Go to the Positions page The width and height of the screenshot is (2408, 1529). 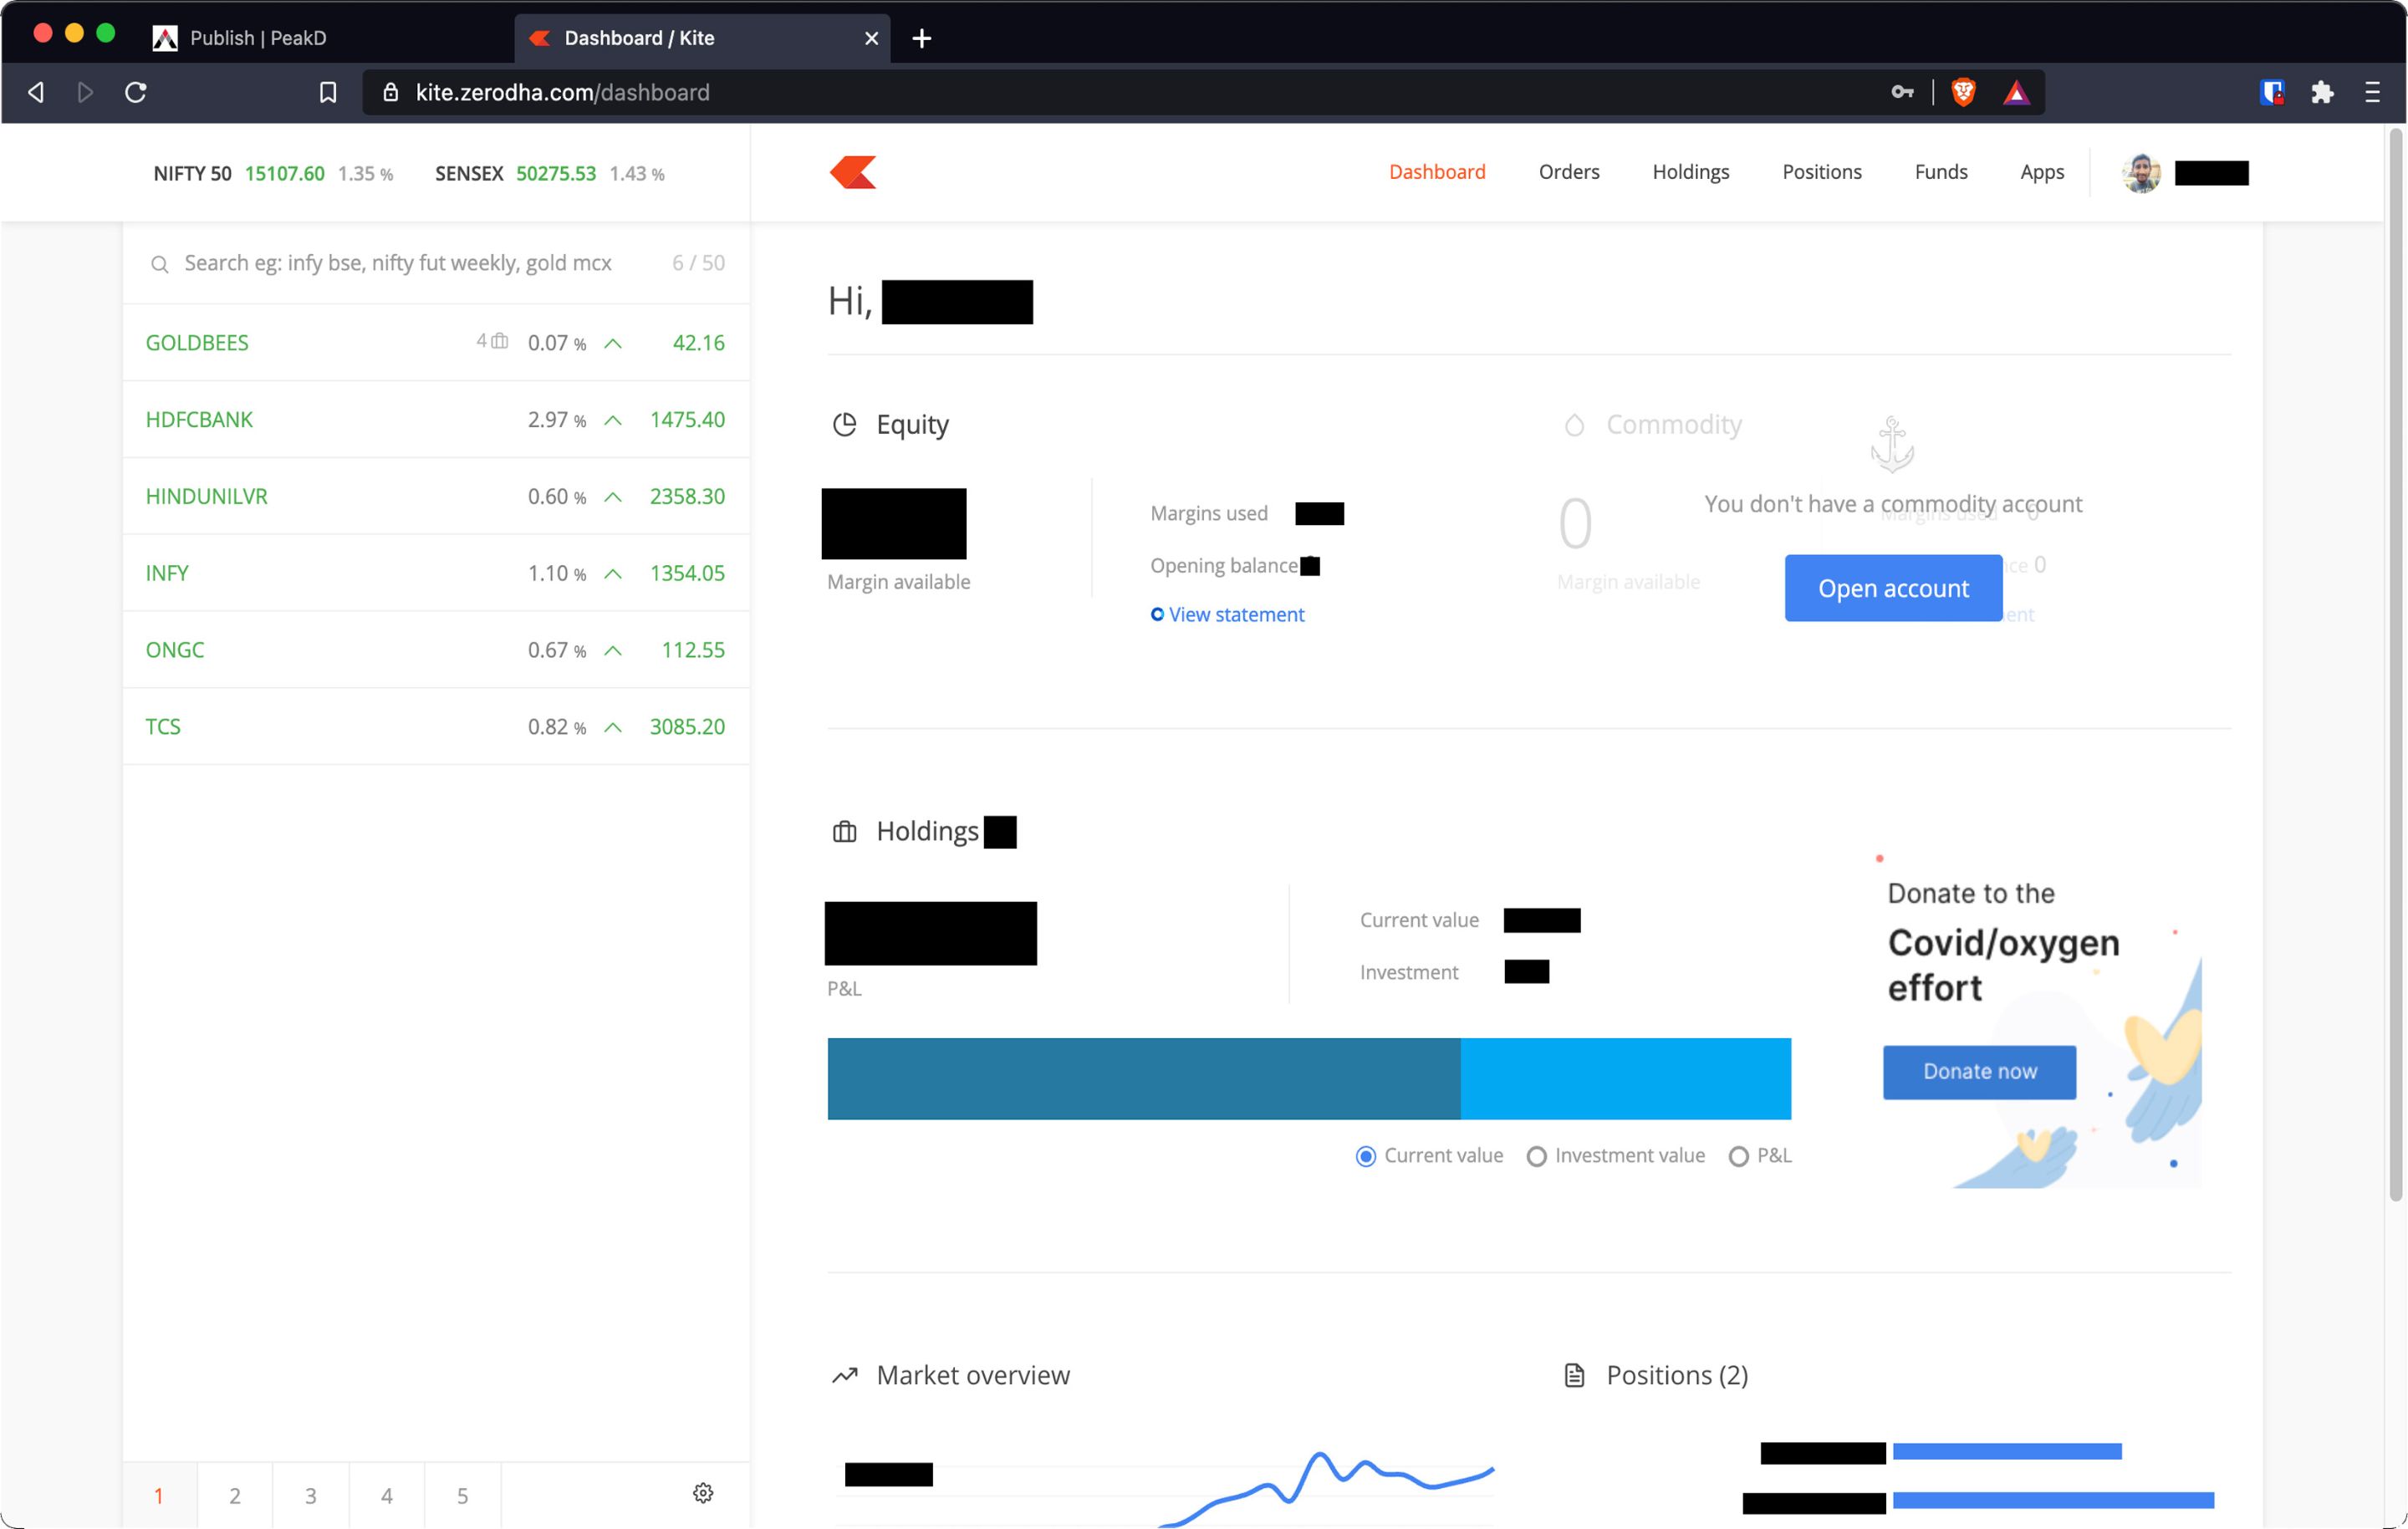tap(1822, 172)
